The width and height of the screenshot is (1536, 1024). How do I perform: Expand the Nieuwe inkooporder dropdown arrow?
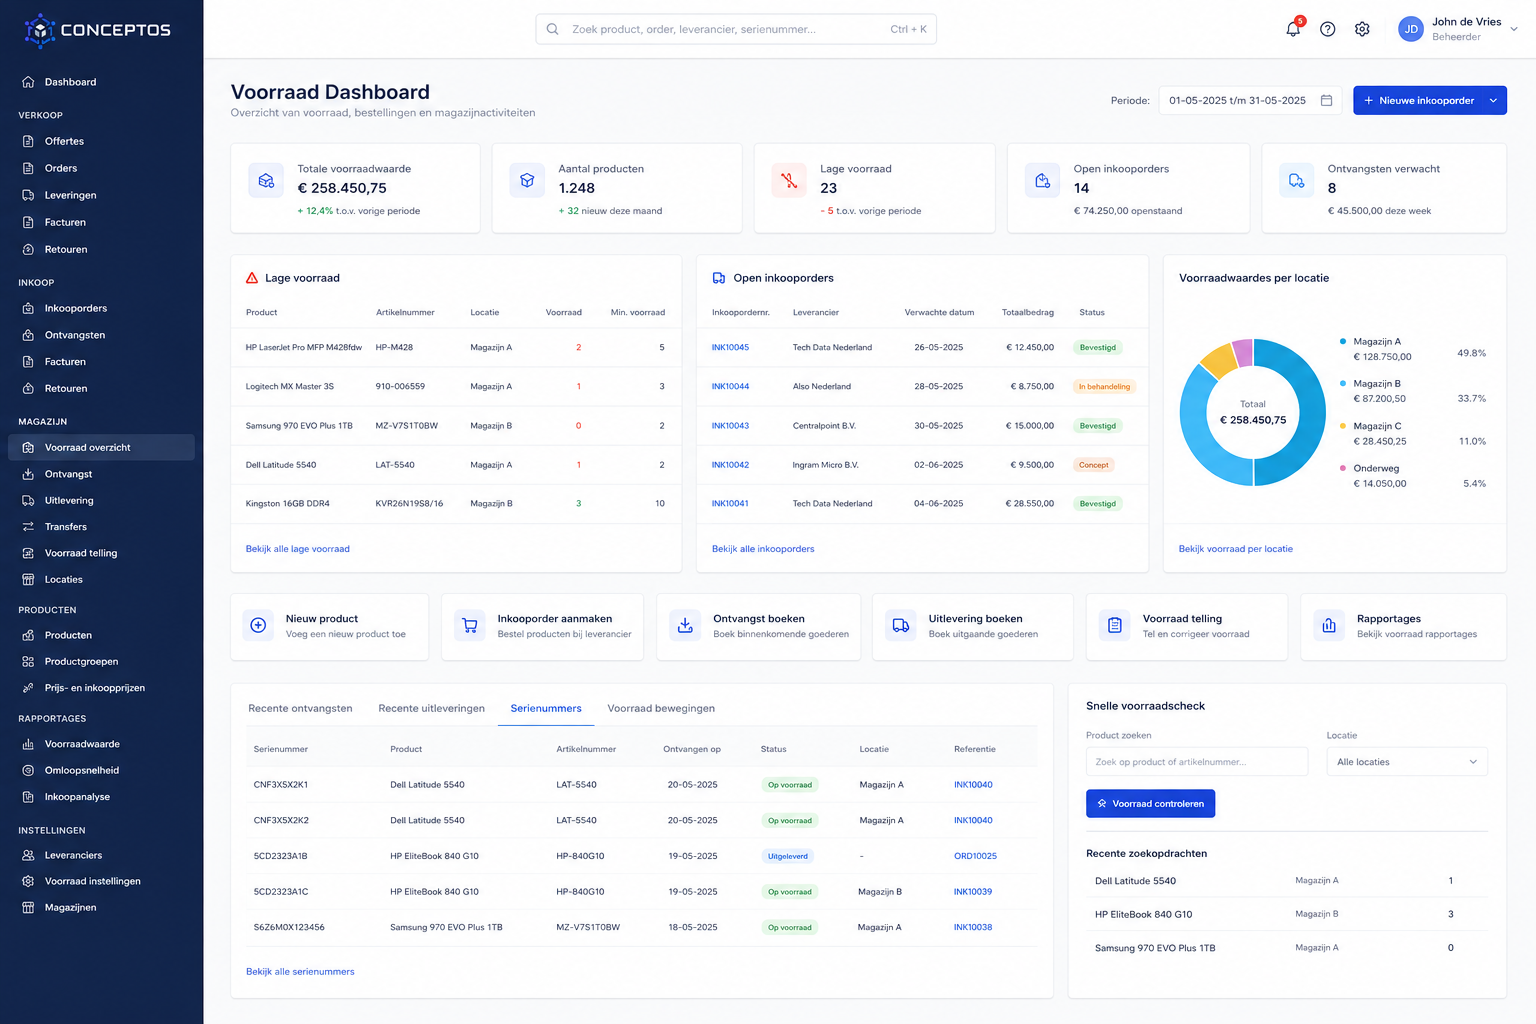click(x=1494, y=100)
